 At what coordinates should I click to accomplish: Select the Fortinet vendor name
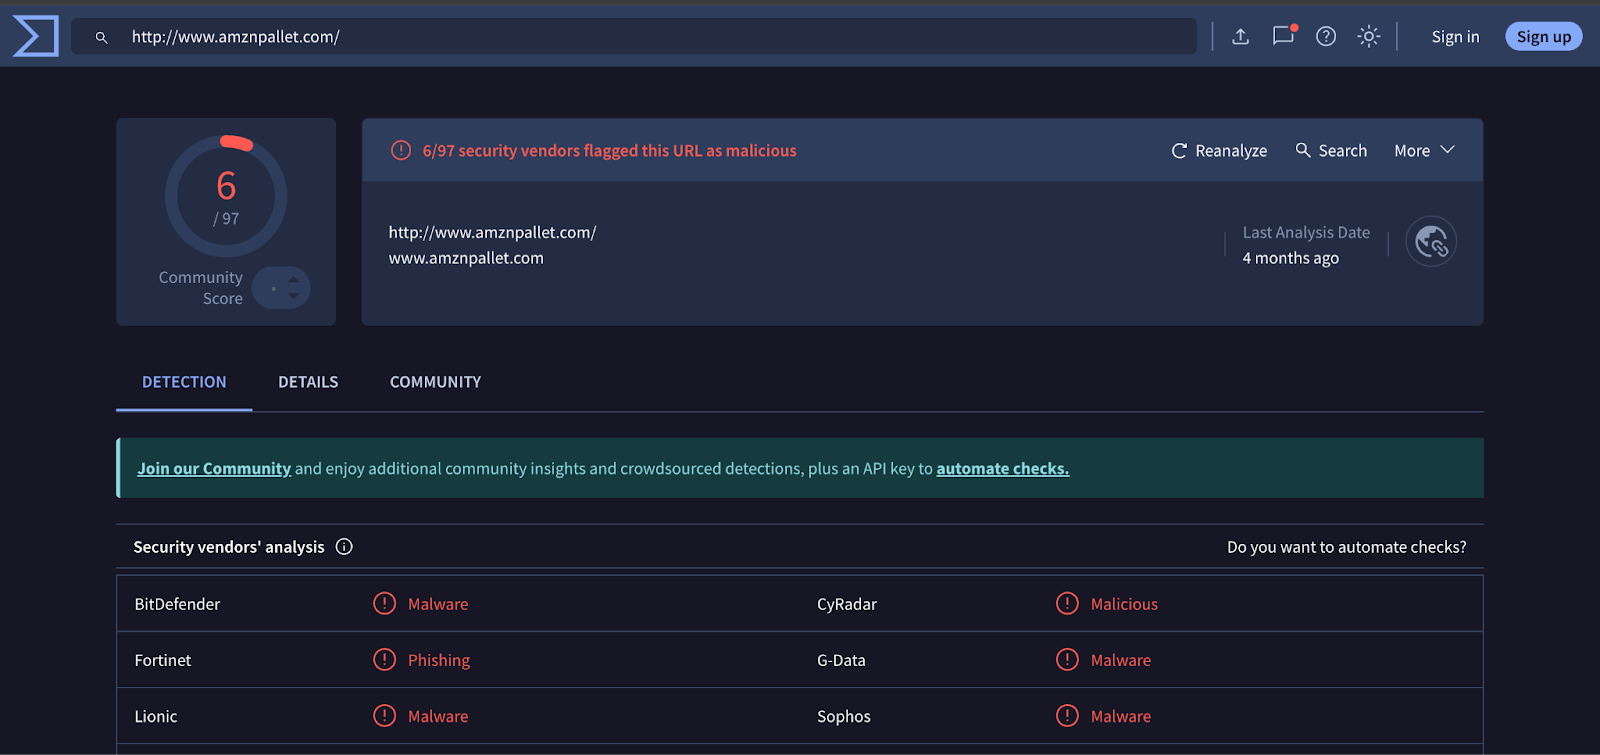click(x=163, y=660)
